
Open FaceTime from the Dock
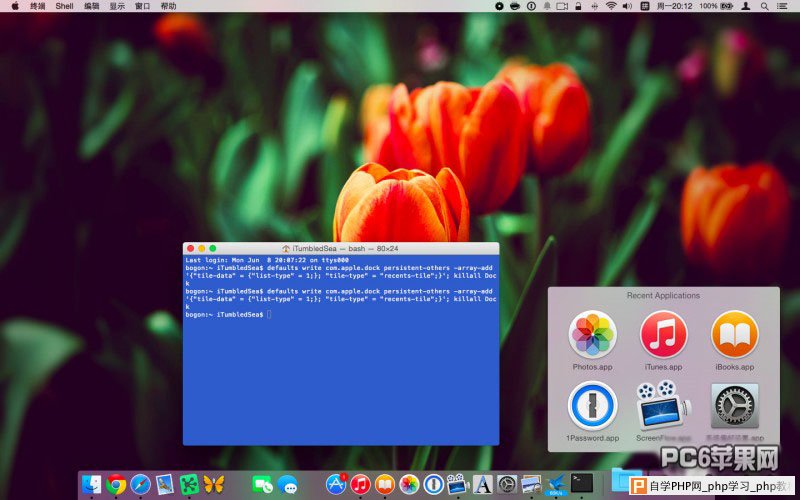[x=263, y=484]
